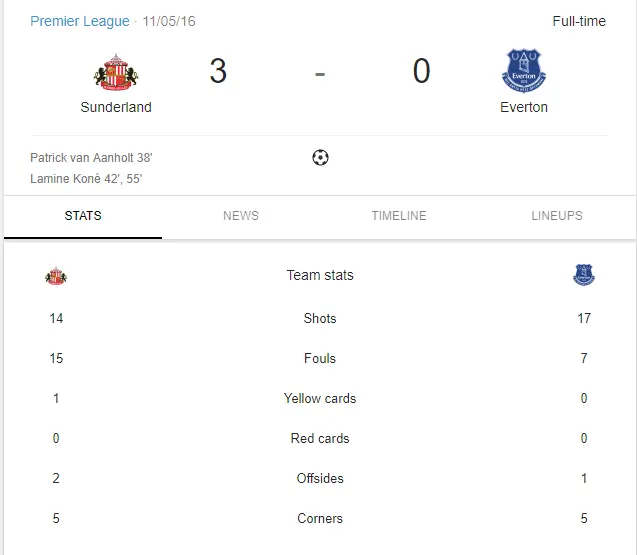637x555 pixels.
Task: Click the Sunderland team name
Action: click(116, 107)
